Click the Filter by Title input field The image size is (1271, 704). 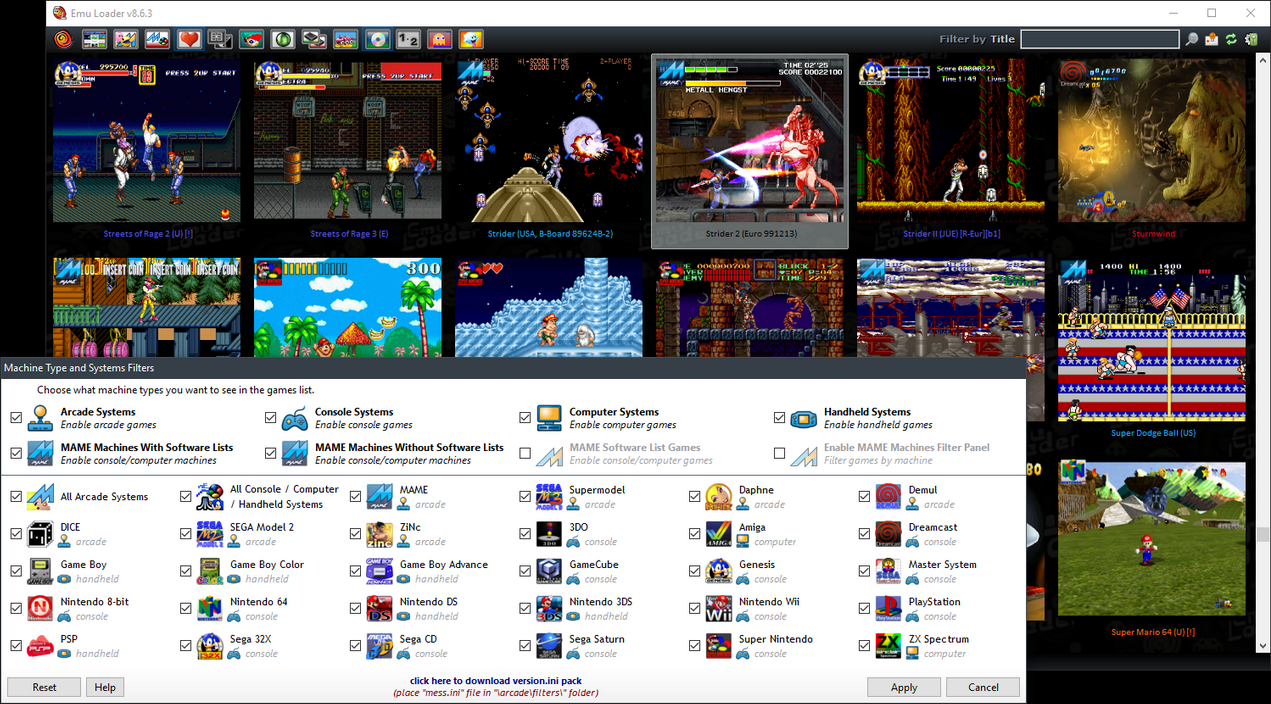[1100, 39]
